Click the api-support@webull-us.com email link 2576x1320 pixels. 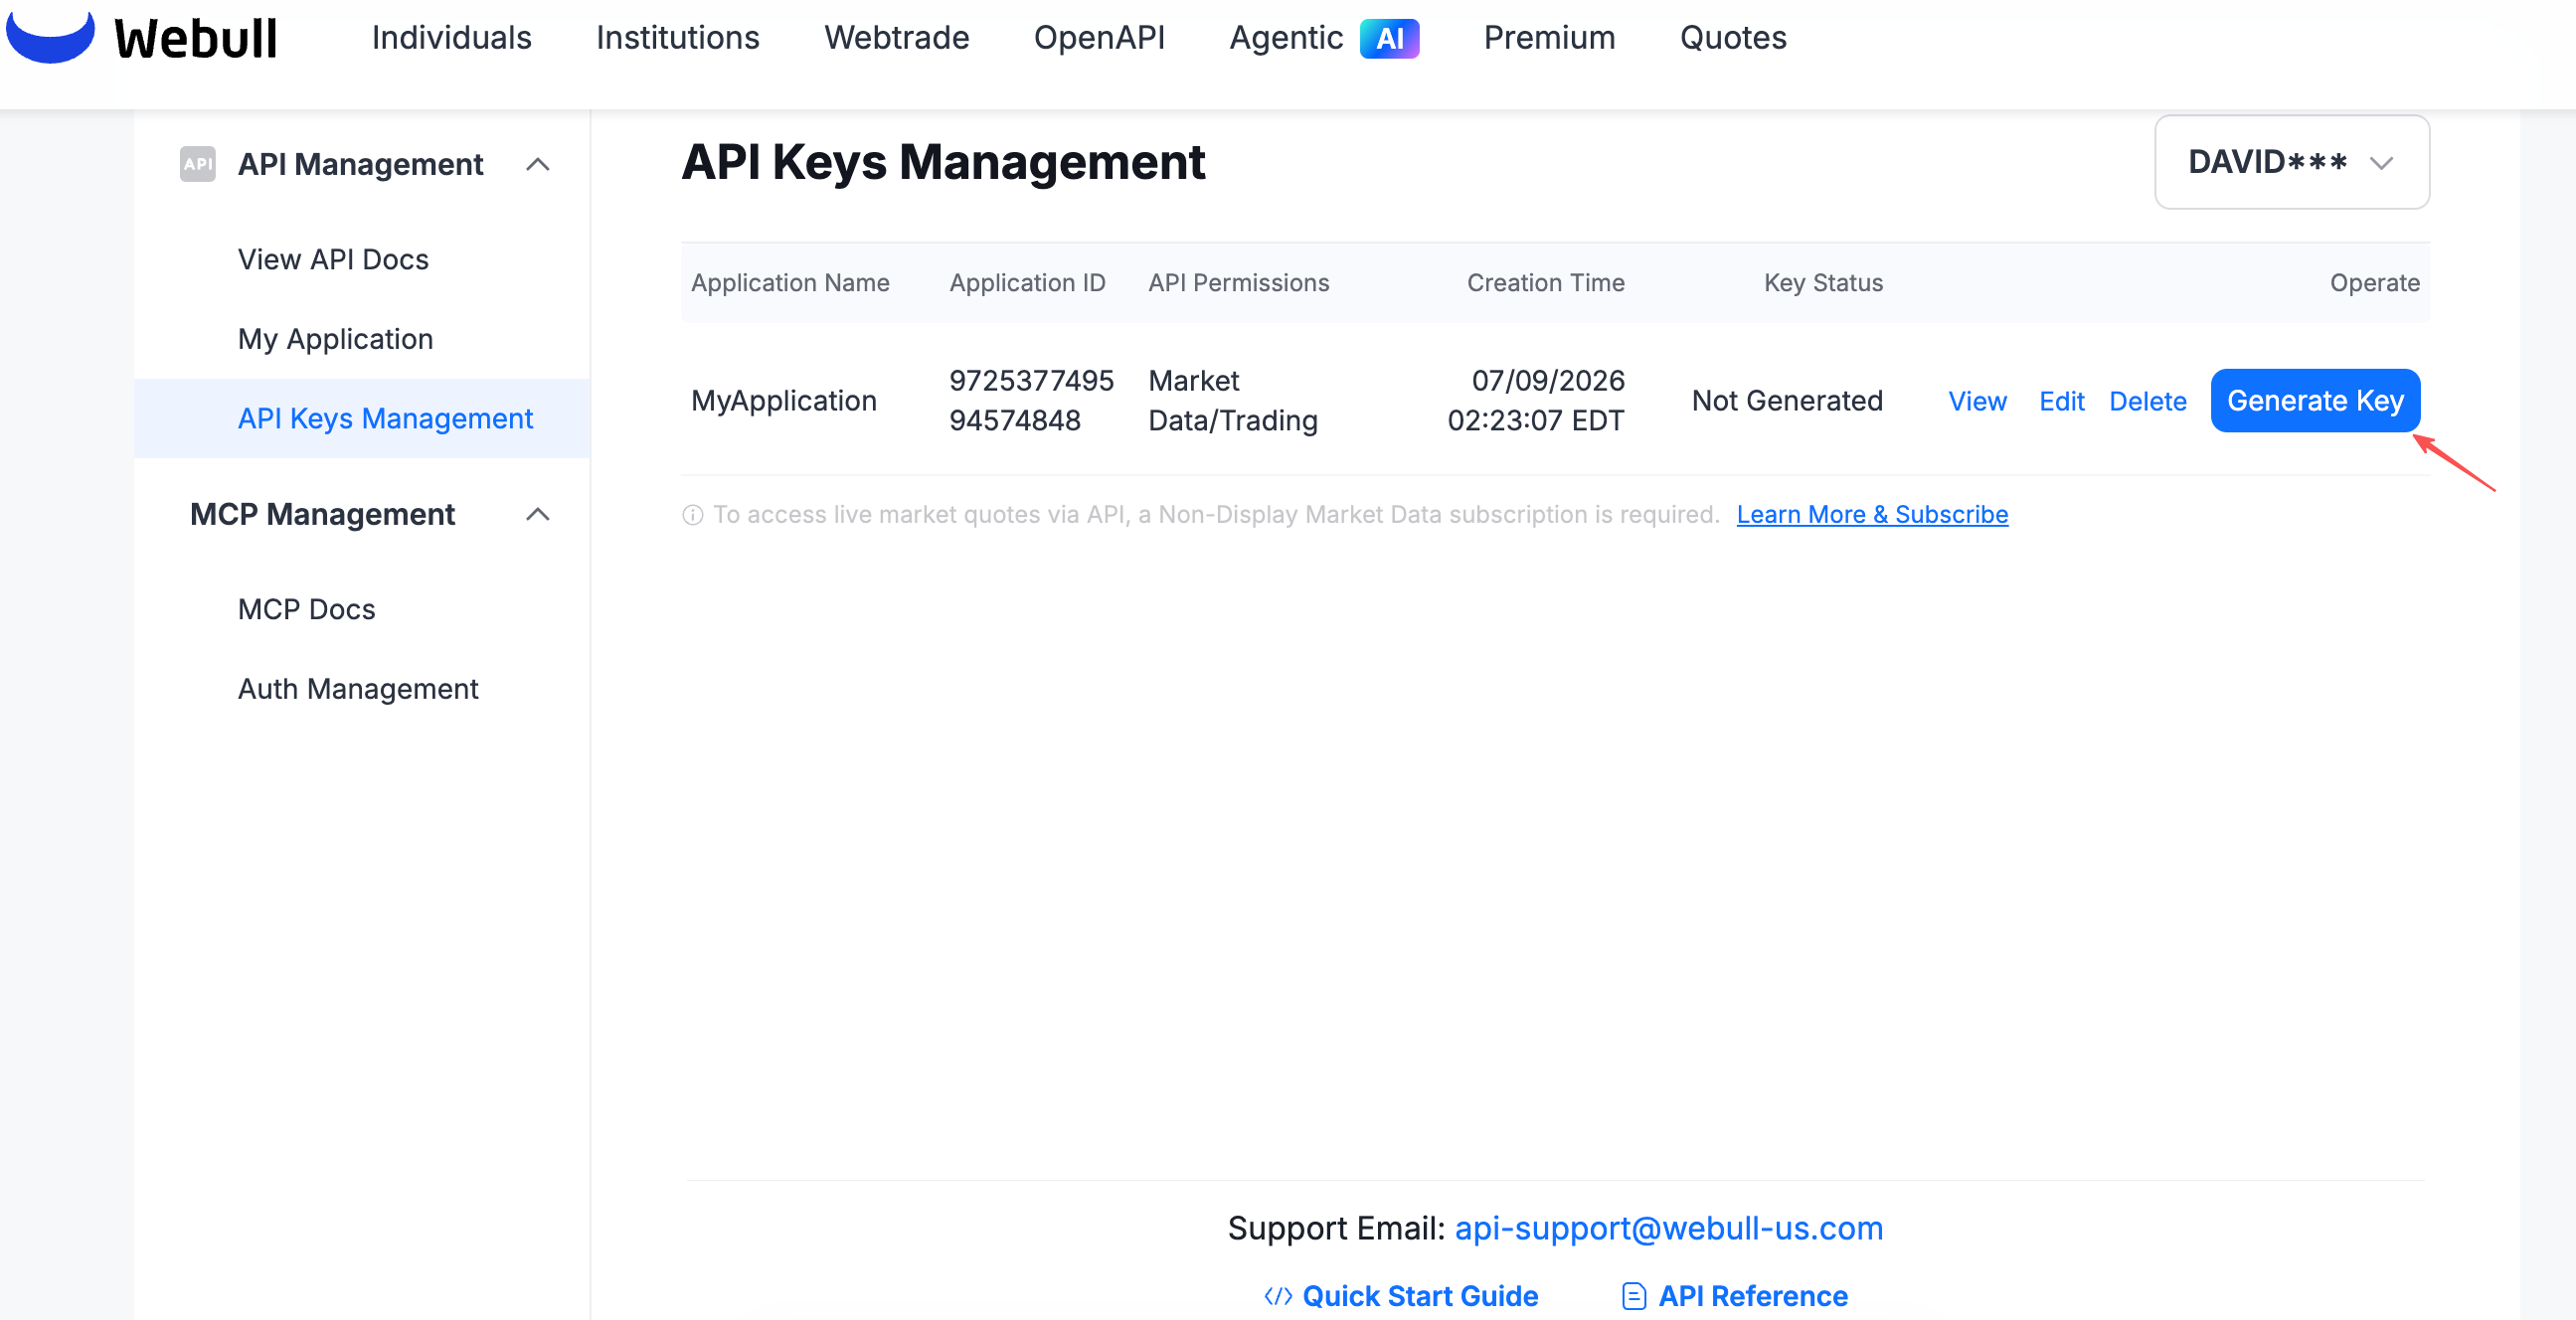click(1668, 1228)
